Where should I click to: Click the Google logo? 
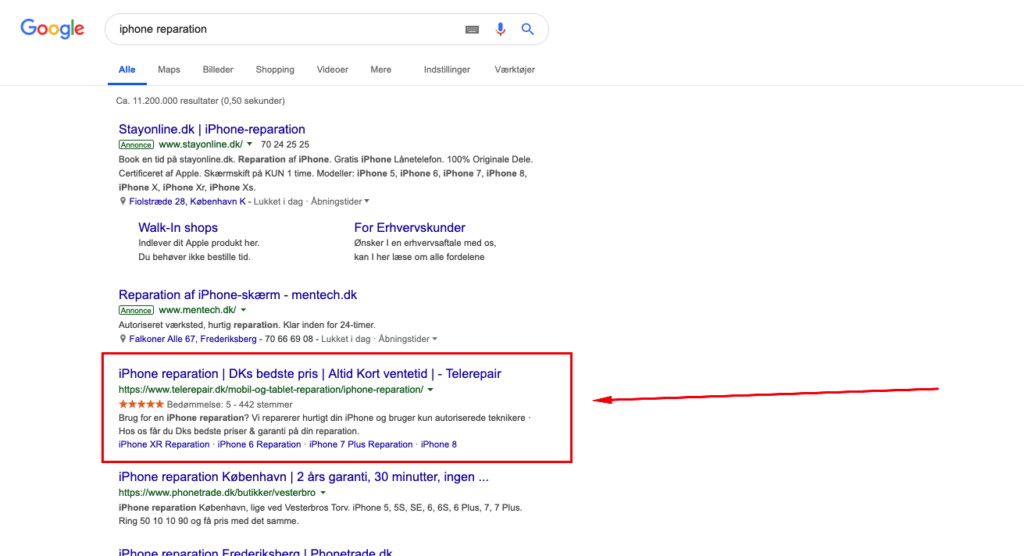point(52,29)
